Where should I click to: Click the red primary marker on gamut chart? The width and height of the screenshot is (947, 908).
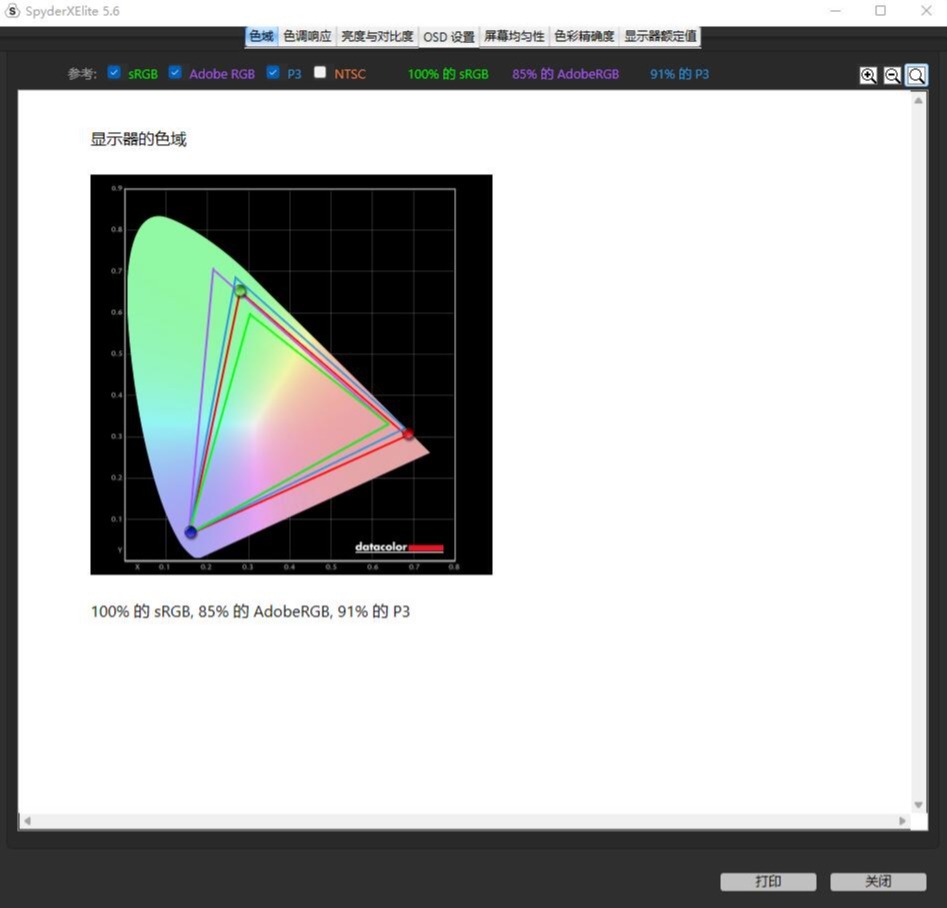tap(407, 434)
